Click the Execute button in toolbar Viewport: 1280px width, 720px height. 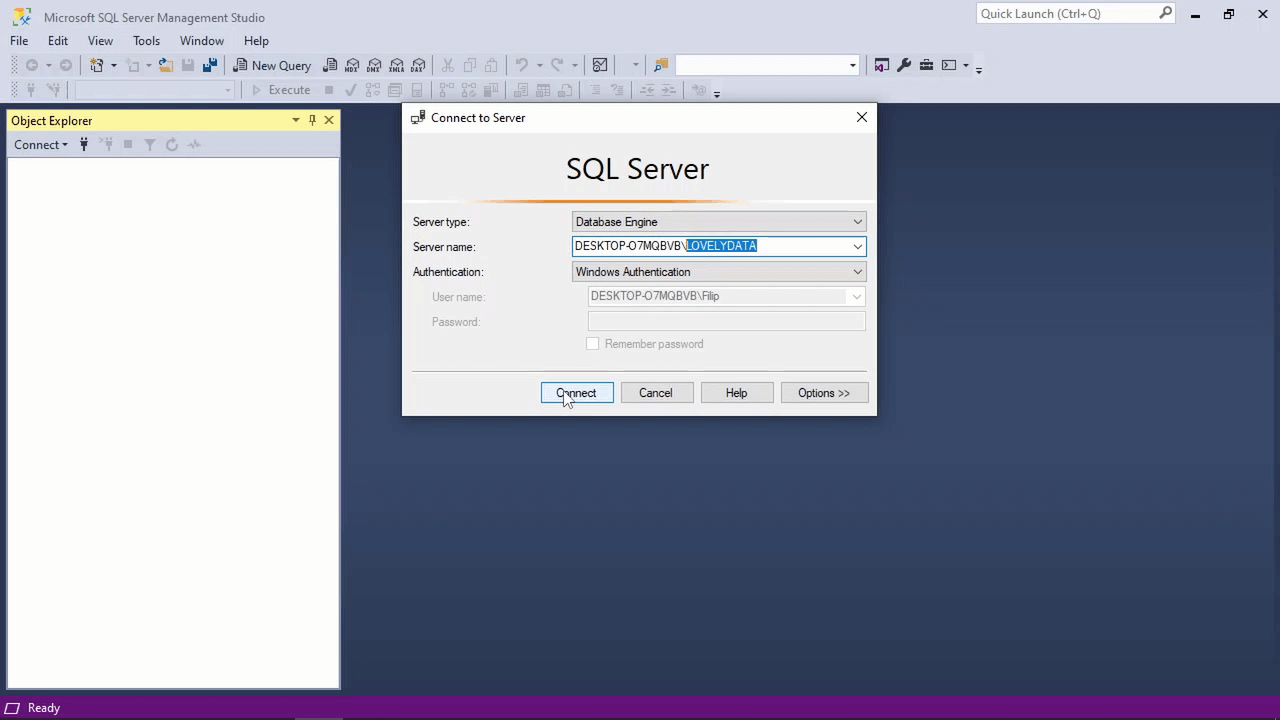[x=280, y=90]
